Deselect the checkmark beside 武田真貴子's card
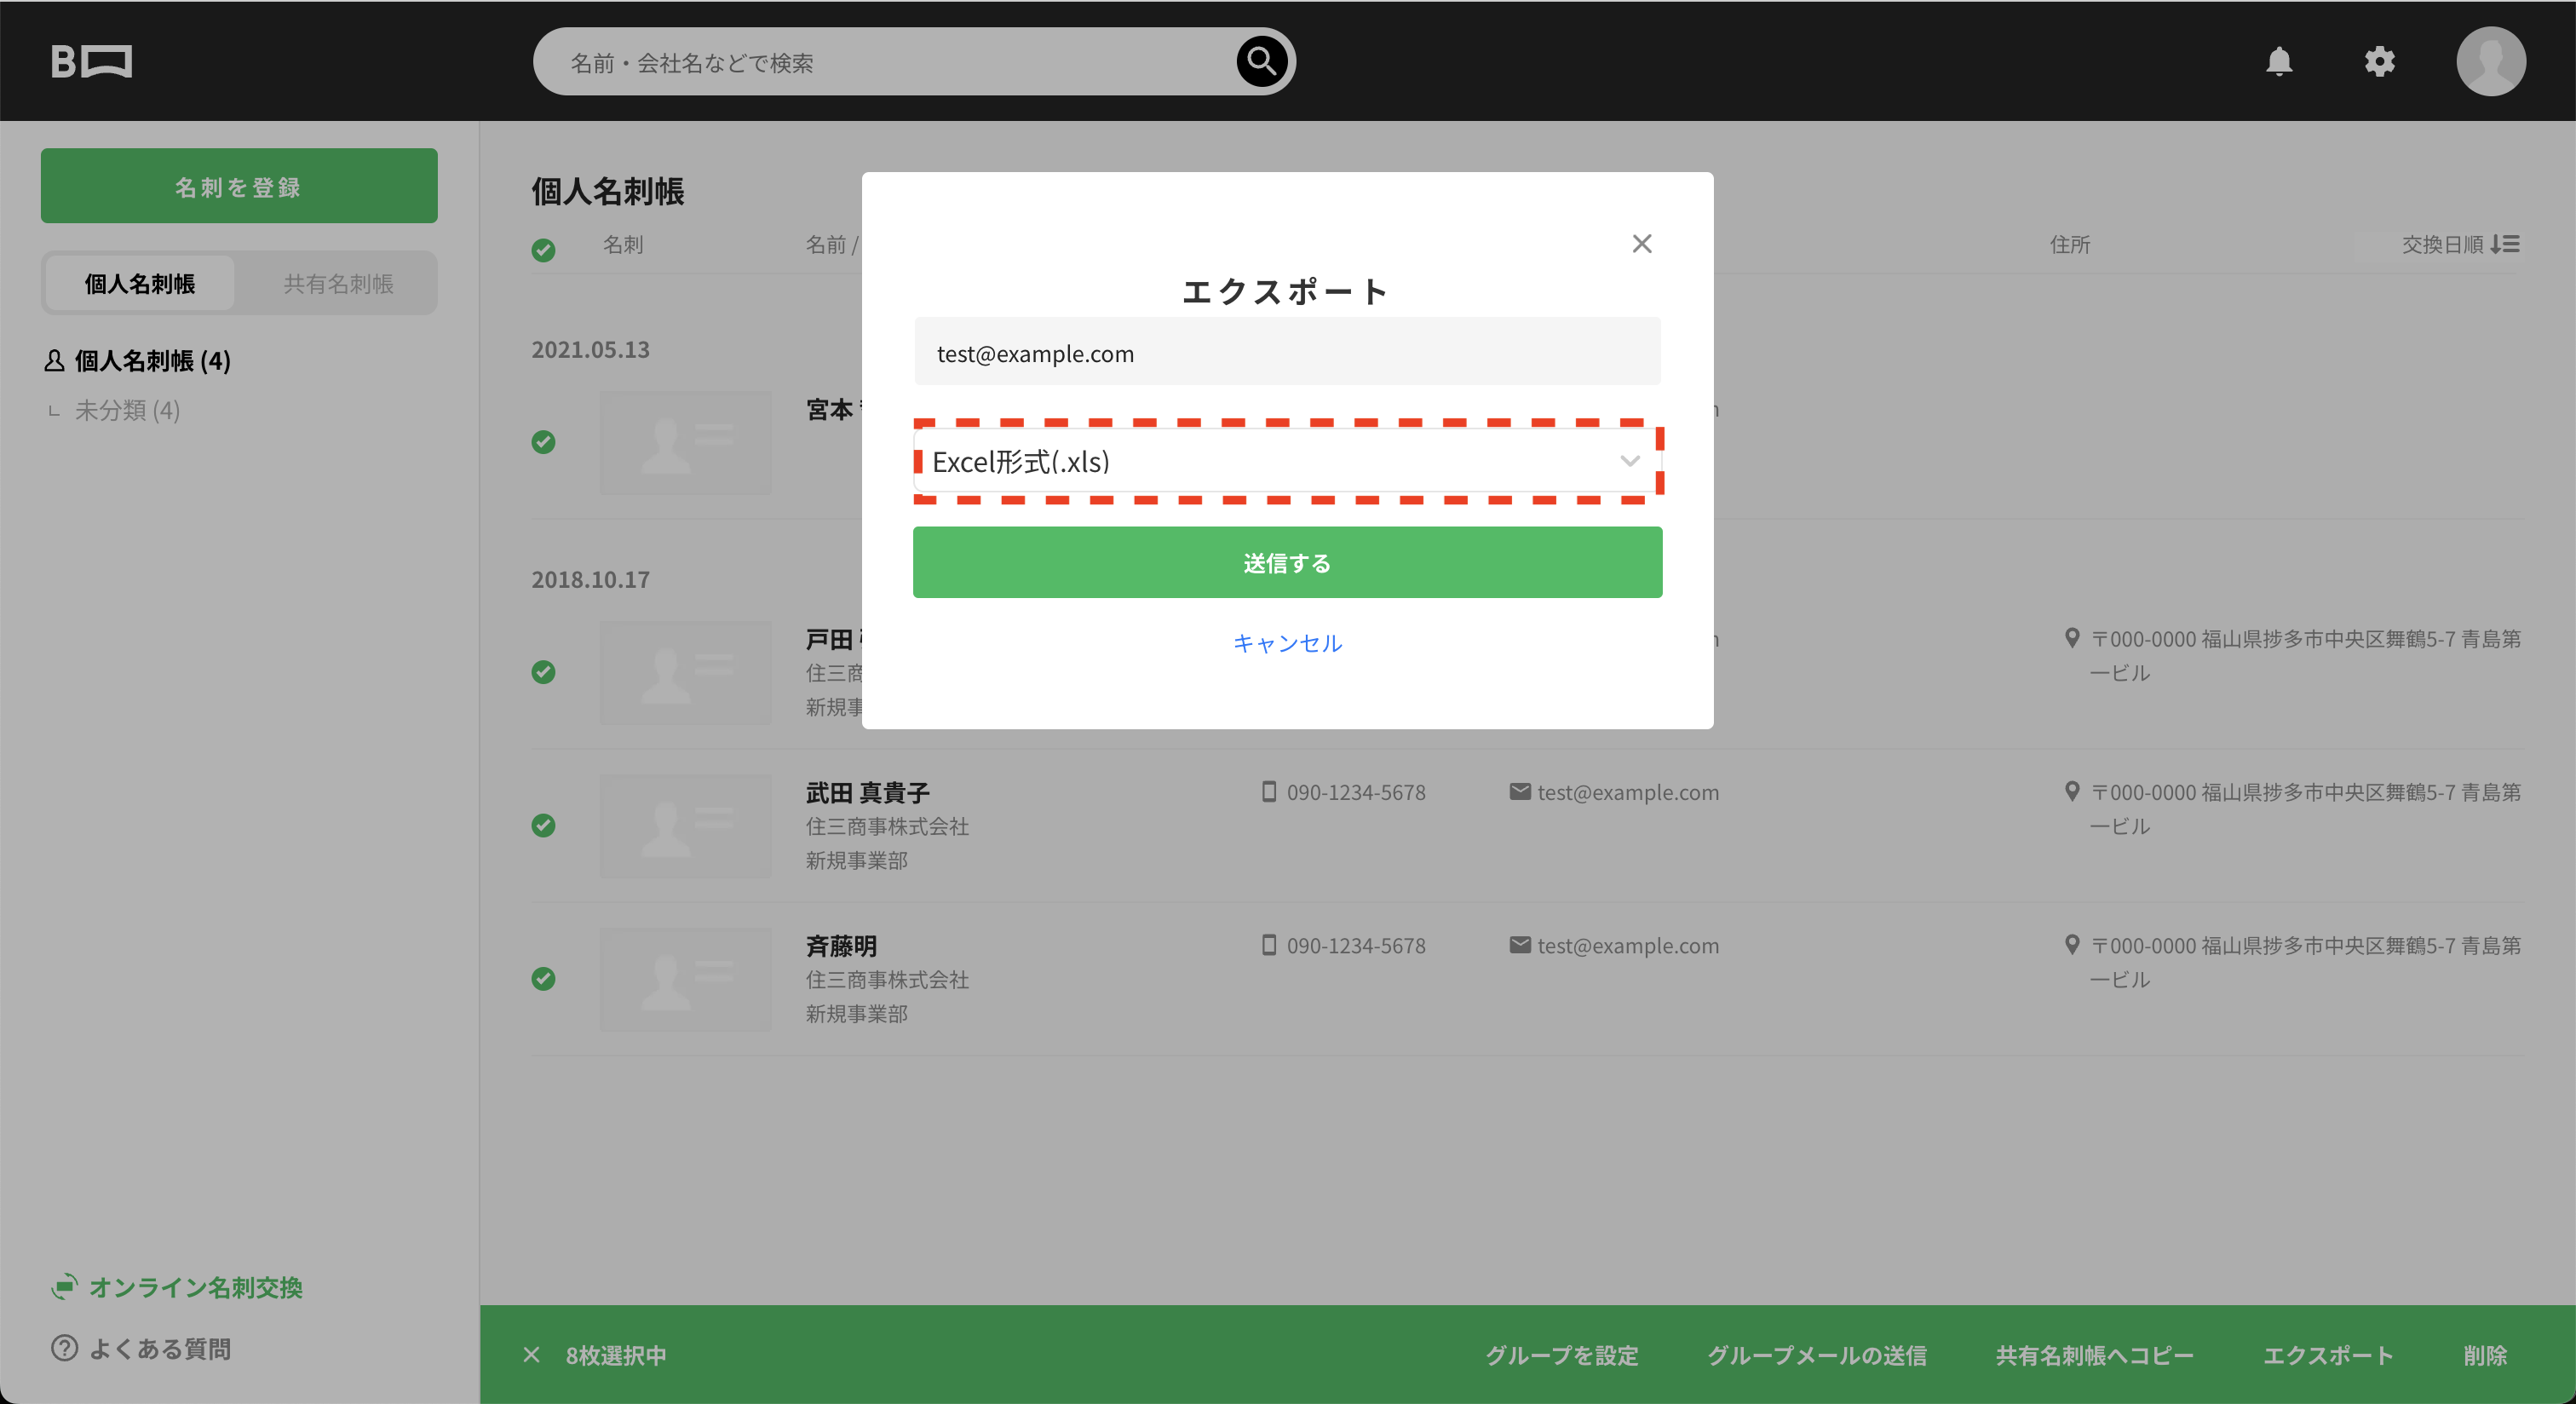 [544, 827]
